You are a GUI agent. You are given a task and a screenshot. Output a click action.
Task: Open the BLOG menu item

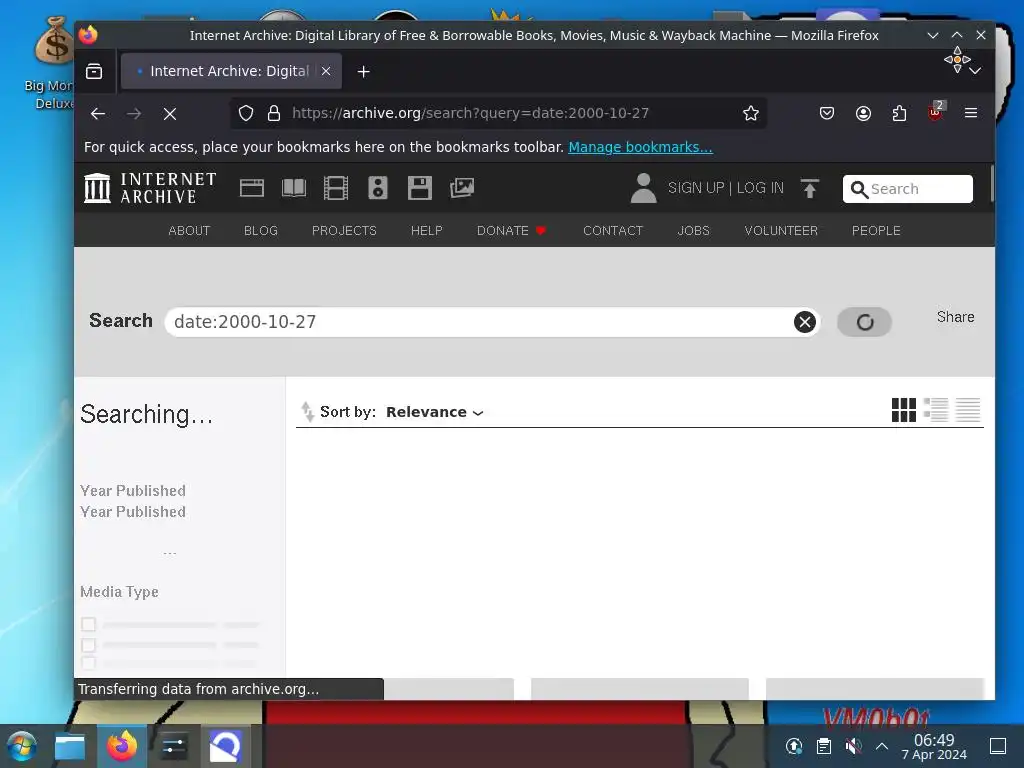coord(261,231)
